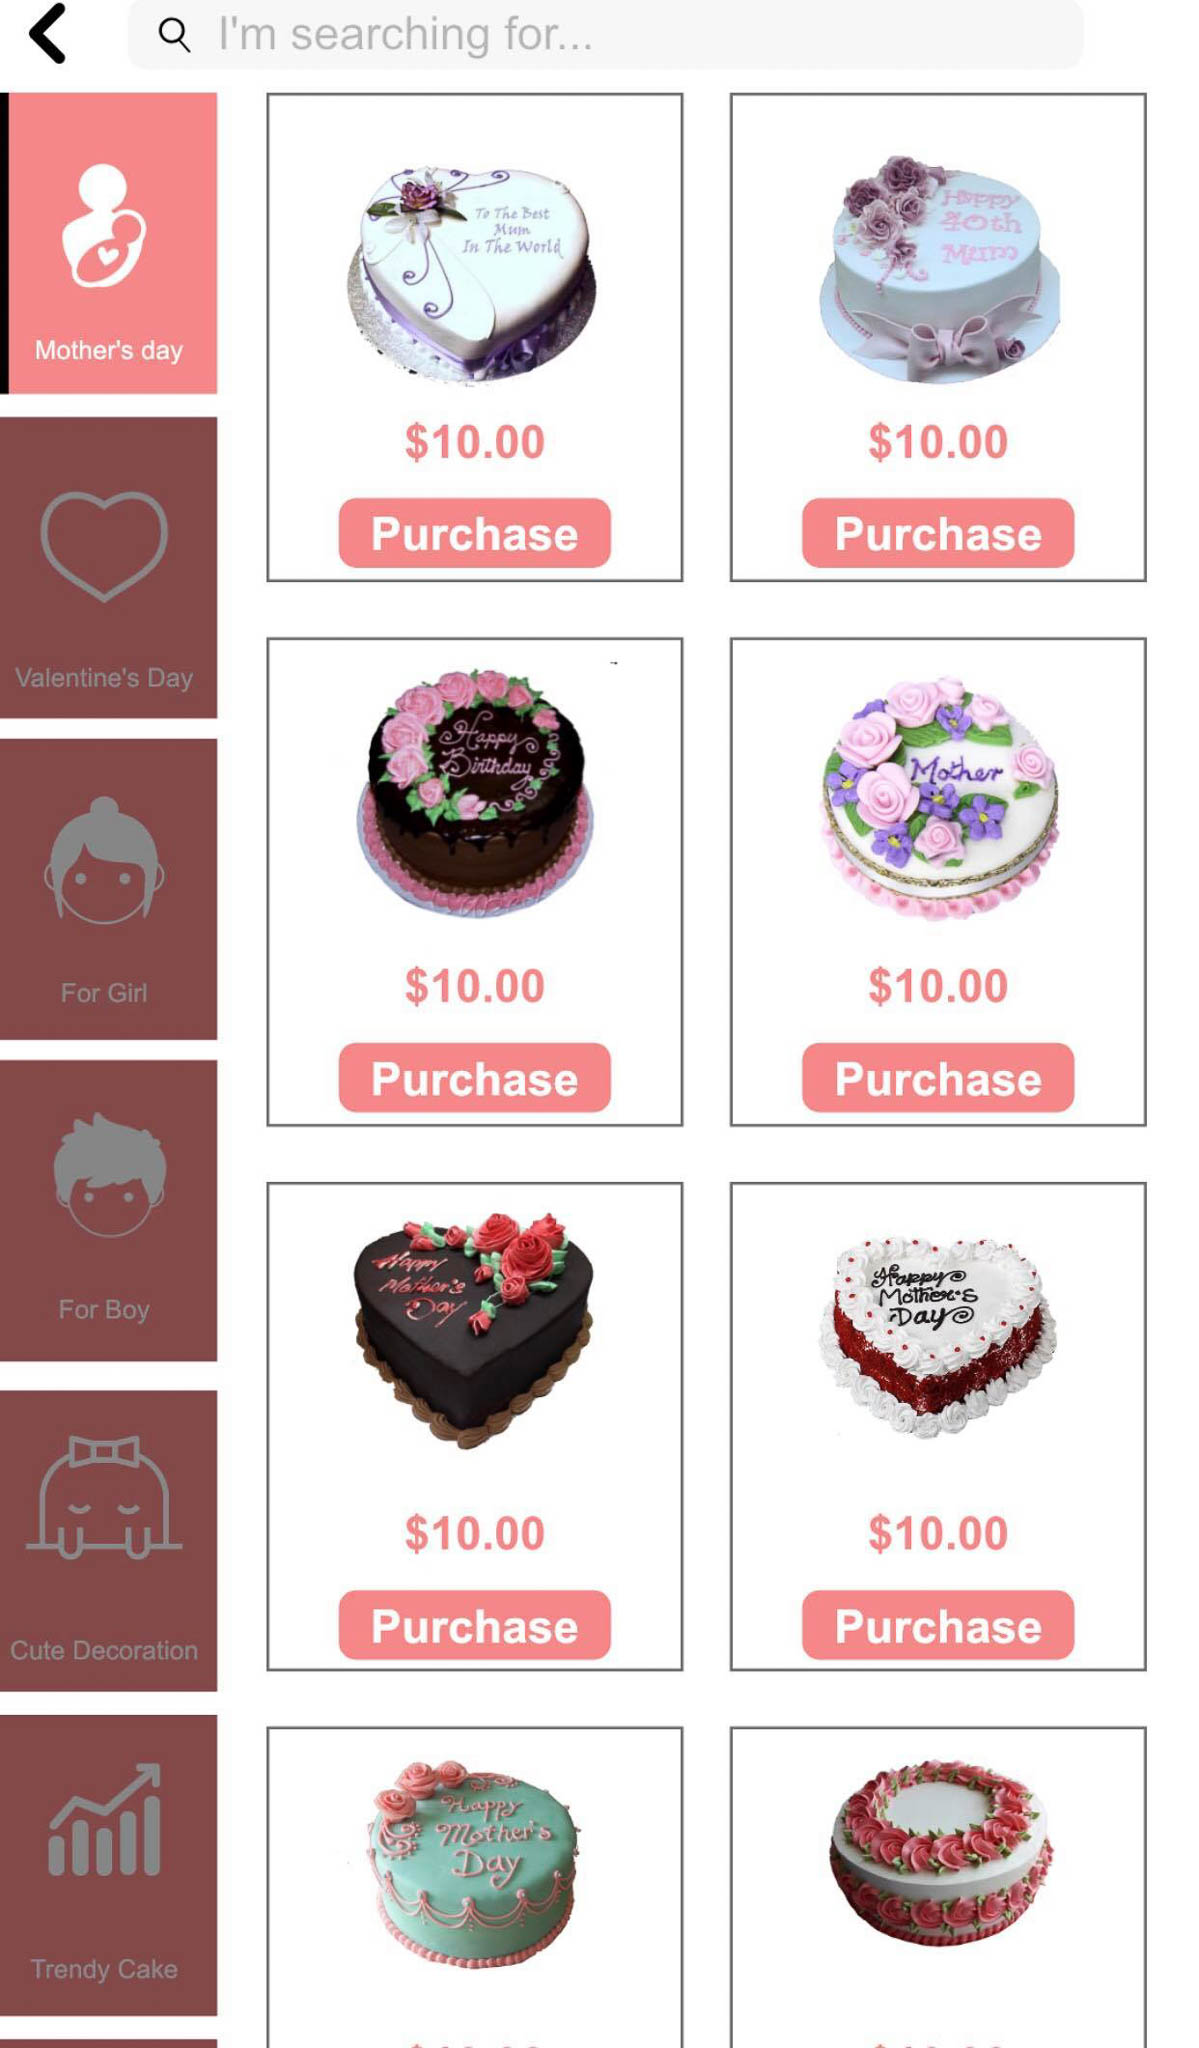Screen dimensions: 1199x2048
Task: Purchase the Best Mum heart cake
Action: point(474,533)
